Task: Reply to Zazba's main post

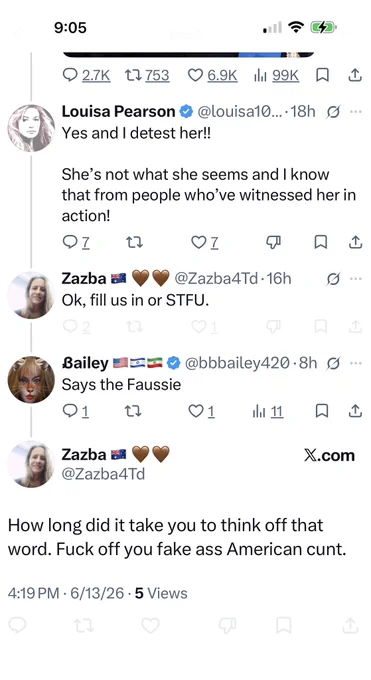Action: click(17, 625)
